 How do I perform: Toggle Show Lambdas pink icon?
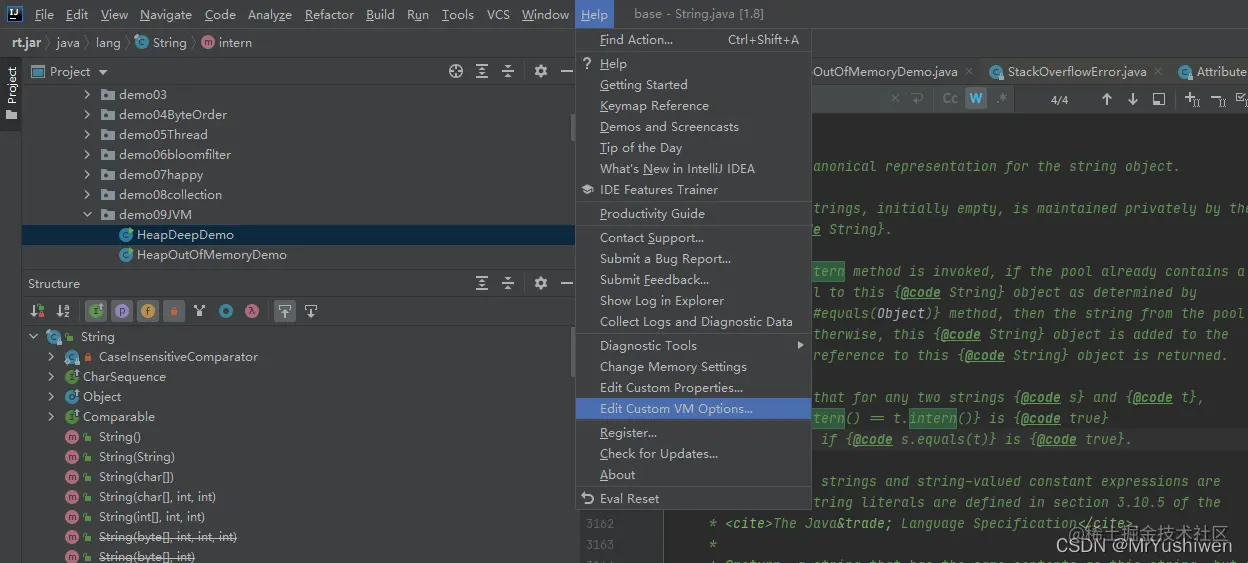pyautogui.click(x=252, y=311)
